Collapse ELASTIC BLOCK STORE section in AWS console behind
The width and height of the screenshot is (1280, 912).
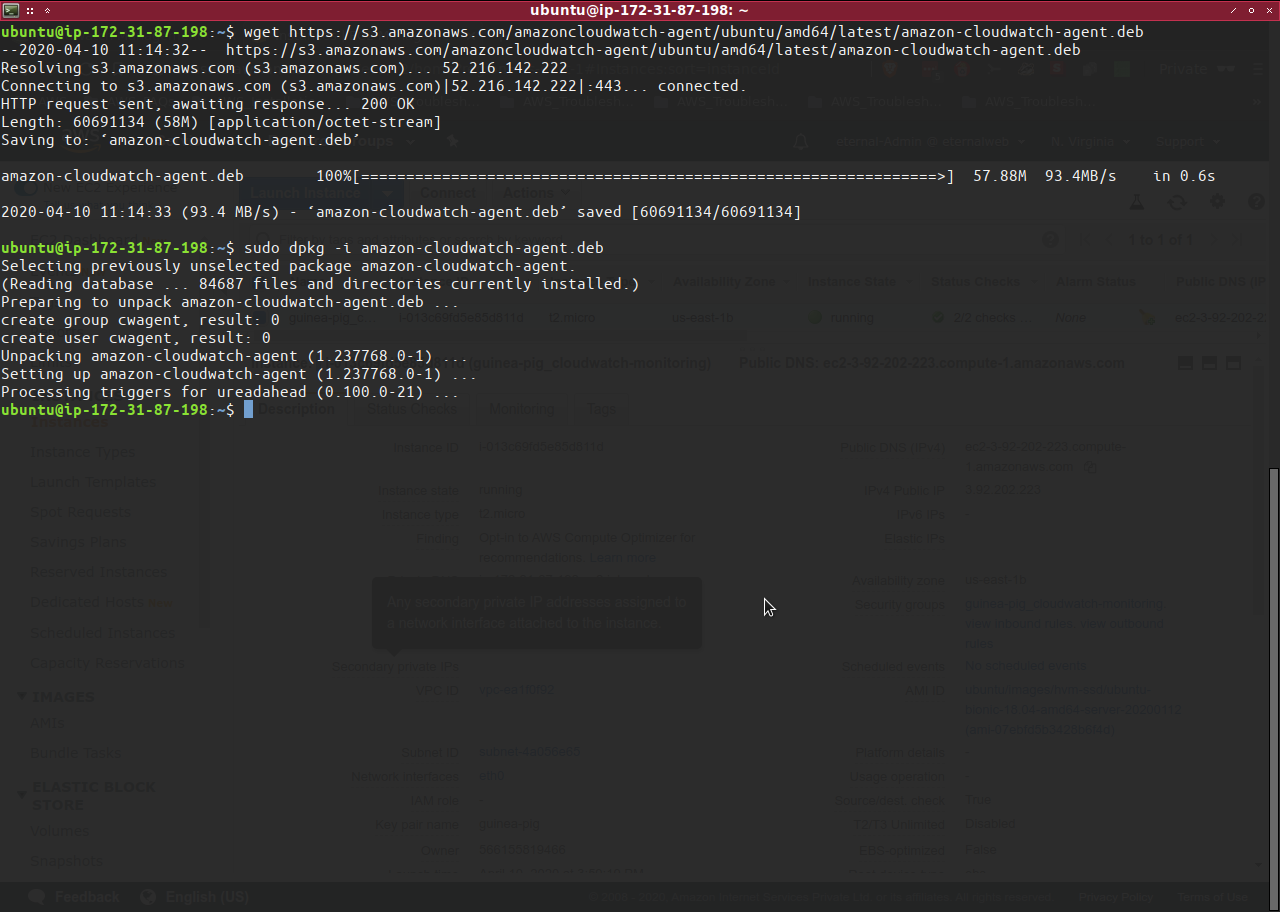22,795
